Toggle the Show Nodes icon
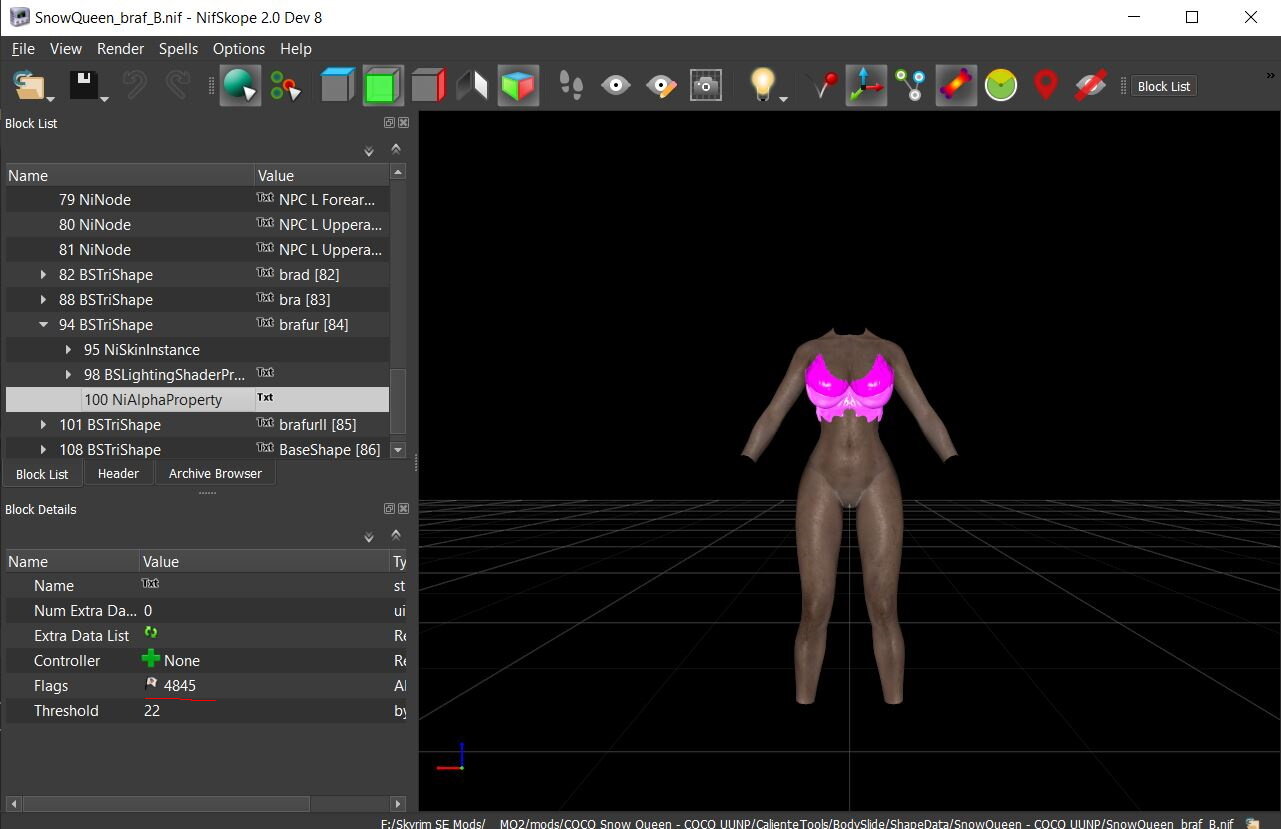The width and height of the screenshot is (1281, 829). click(910, 85)
